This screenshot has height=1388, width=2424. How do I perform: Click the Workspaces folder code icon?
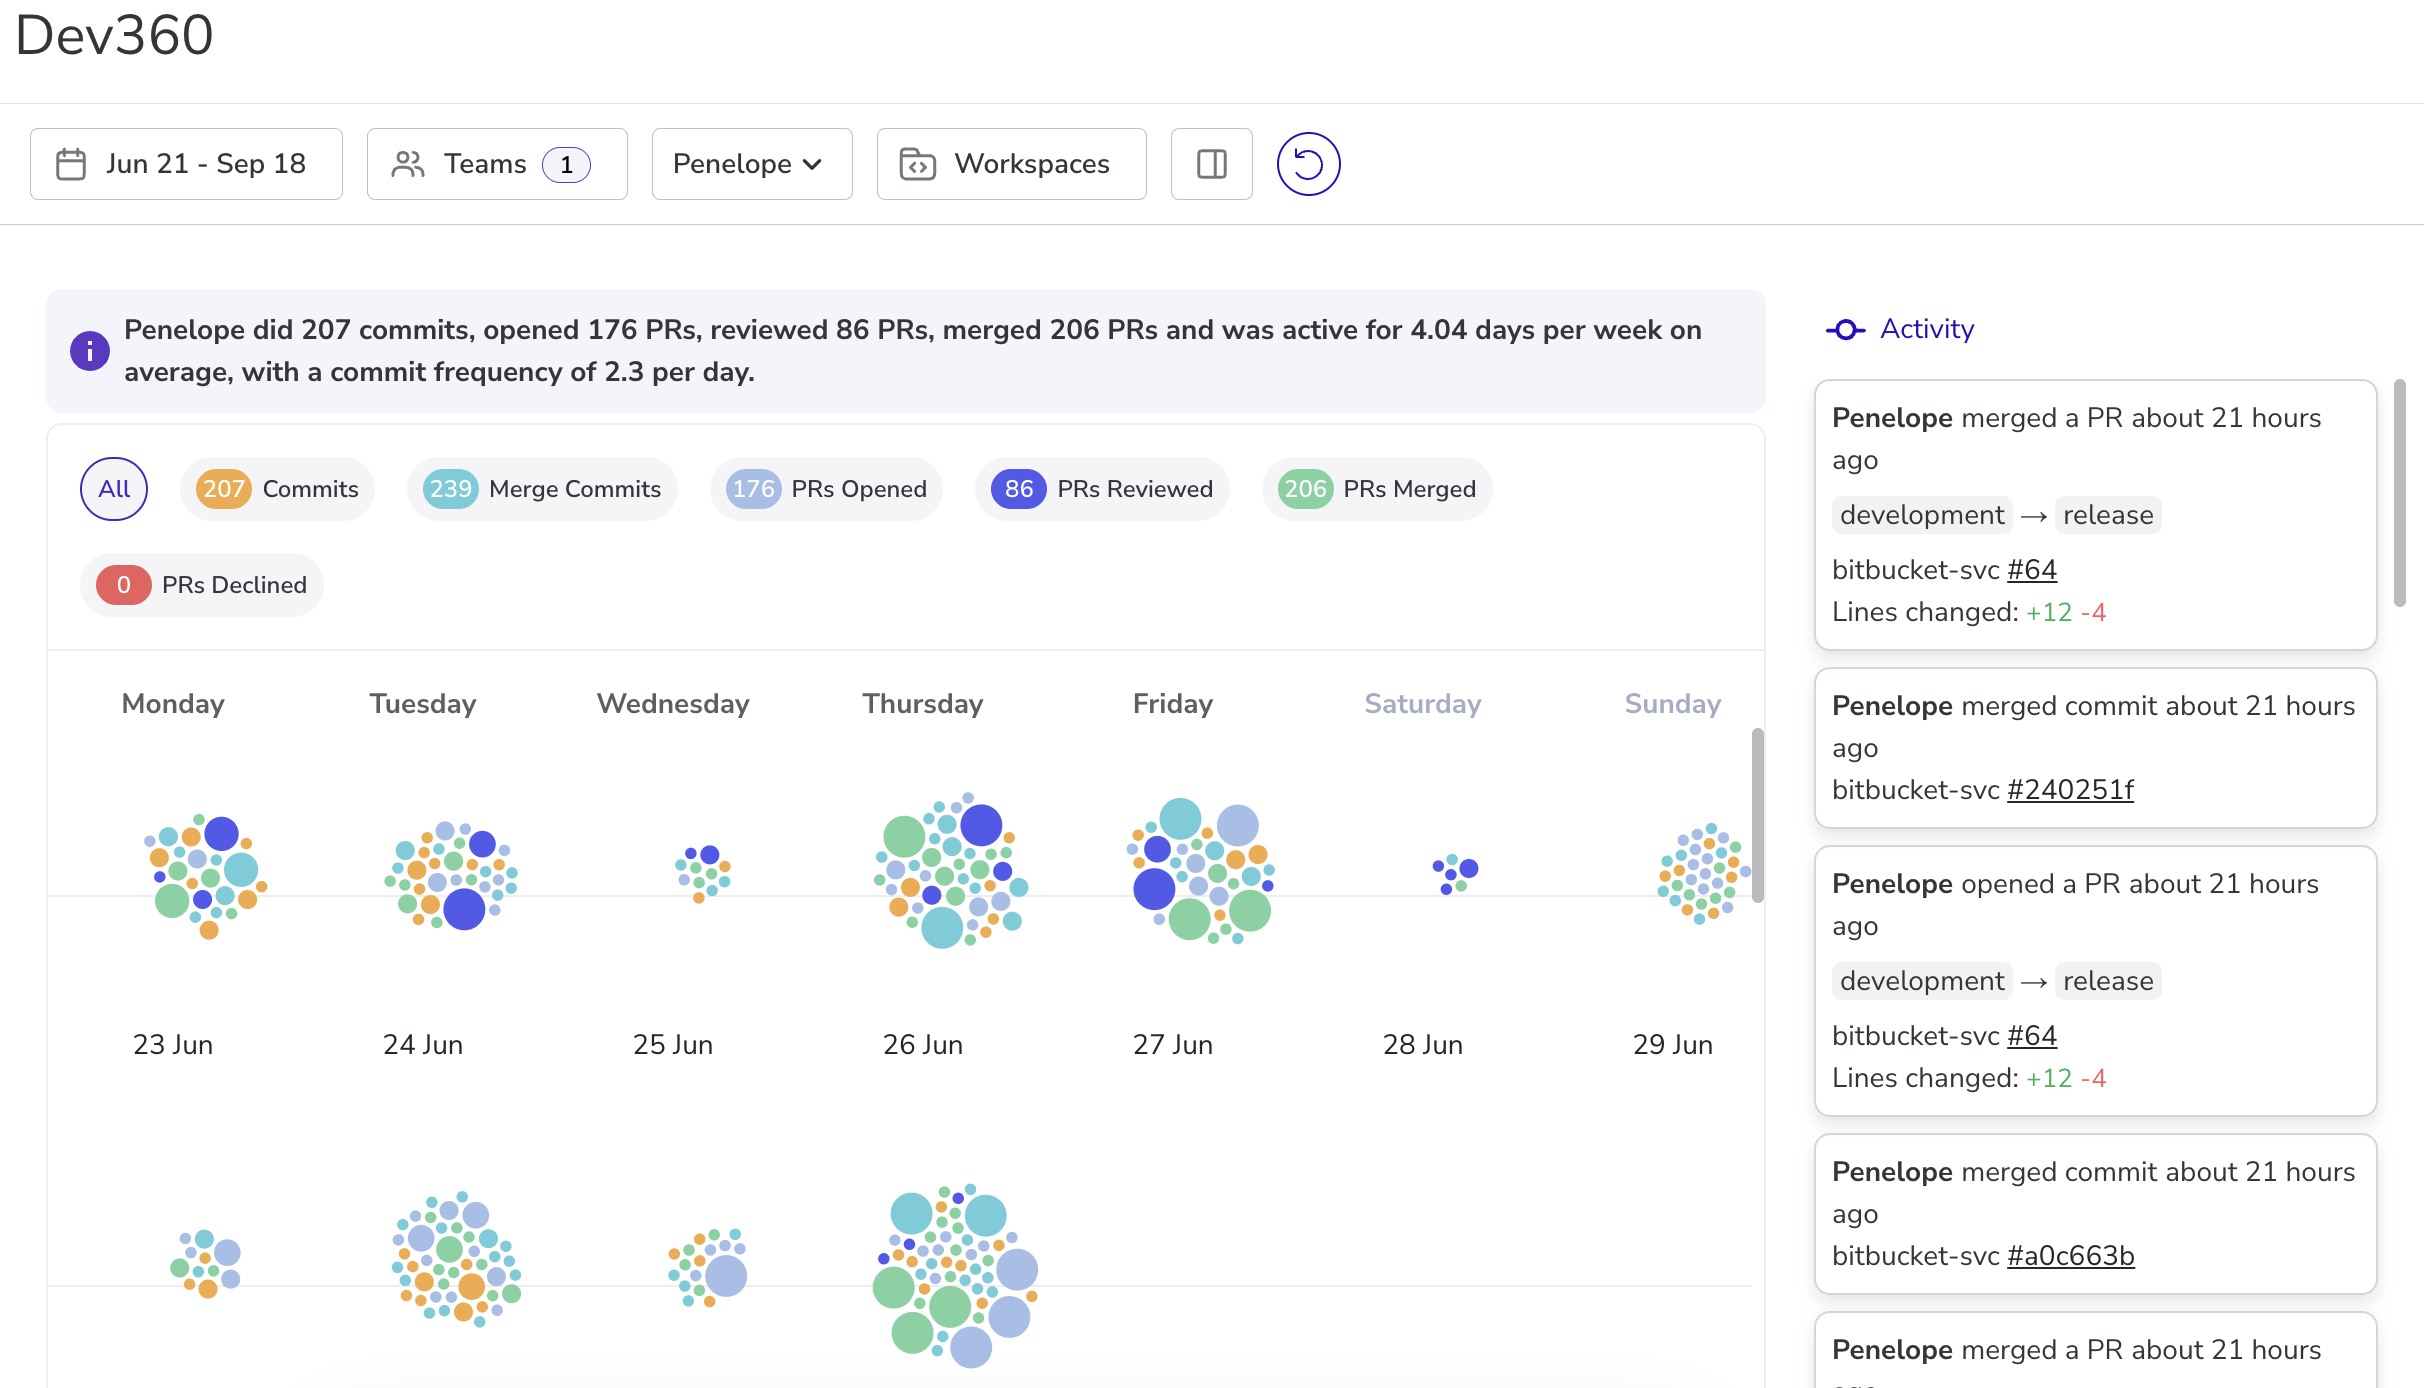click(x=917, y=164)
